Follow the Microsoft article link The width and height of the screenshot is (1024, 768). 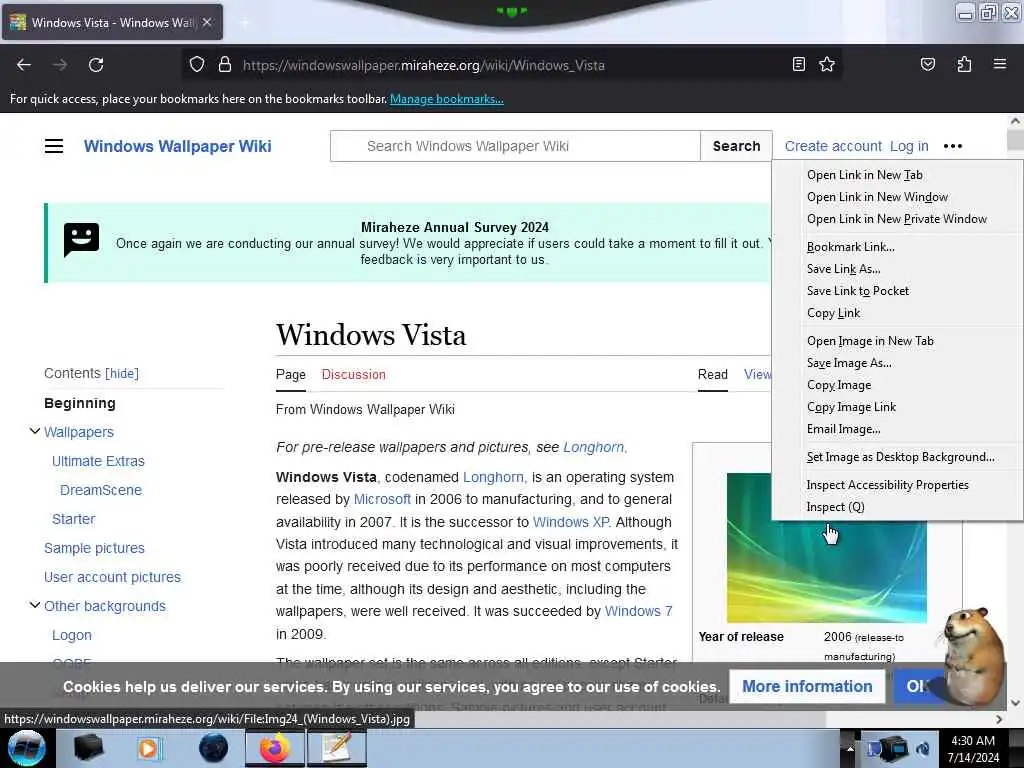382,499
